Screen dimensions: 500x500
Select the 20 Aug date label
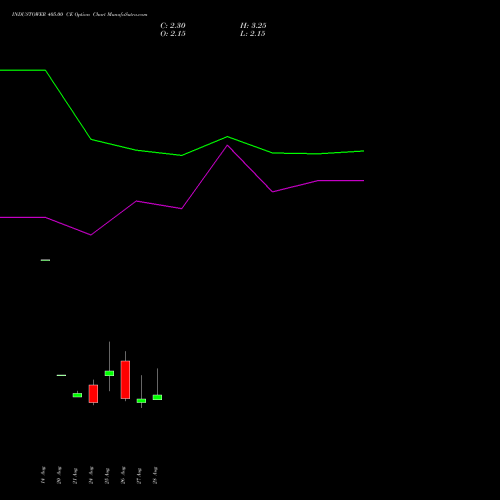pyautogui.click(x=59, y=475)
